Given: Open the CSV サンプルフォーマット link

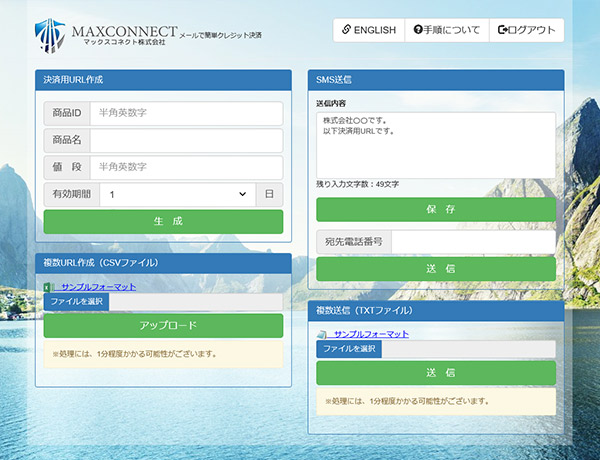Looking at the screenshot, I should pos(98,287).
